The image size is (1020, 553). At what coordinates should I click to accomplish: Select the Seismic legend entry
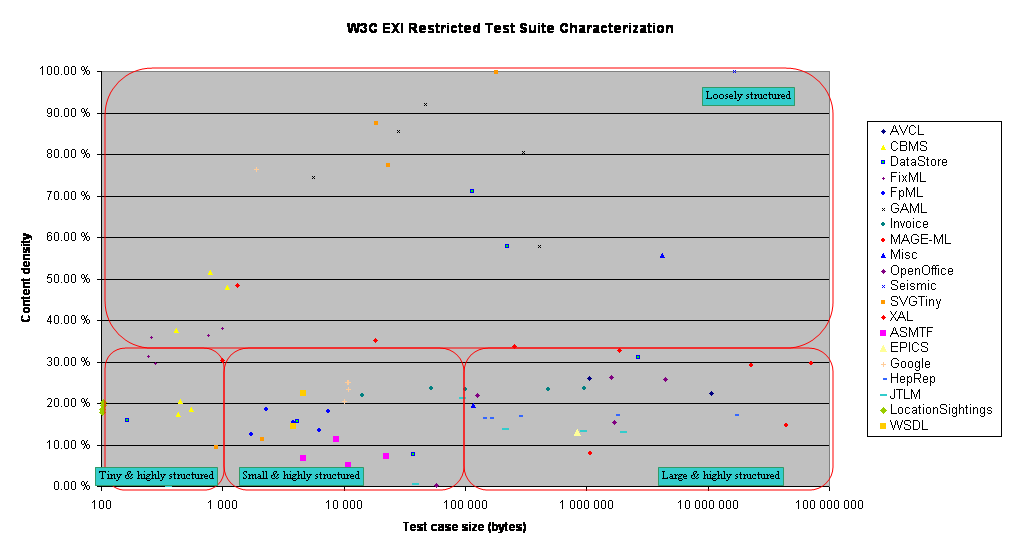(x=913, y=286)
